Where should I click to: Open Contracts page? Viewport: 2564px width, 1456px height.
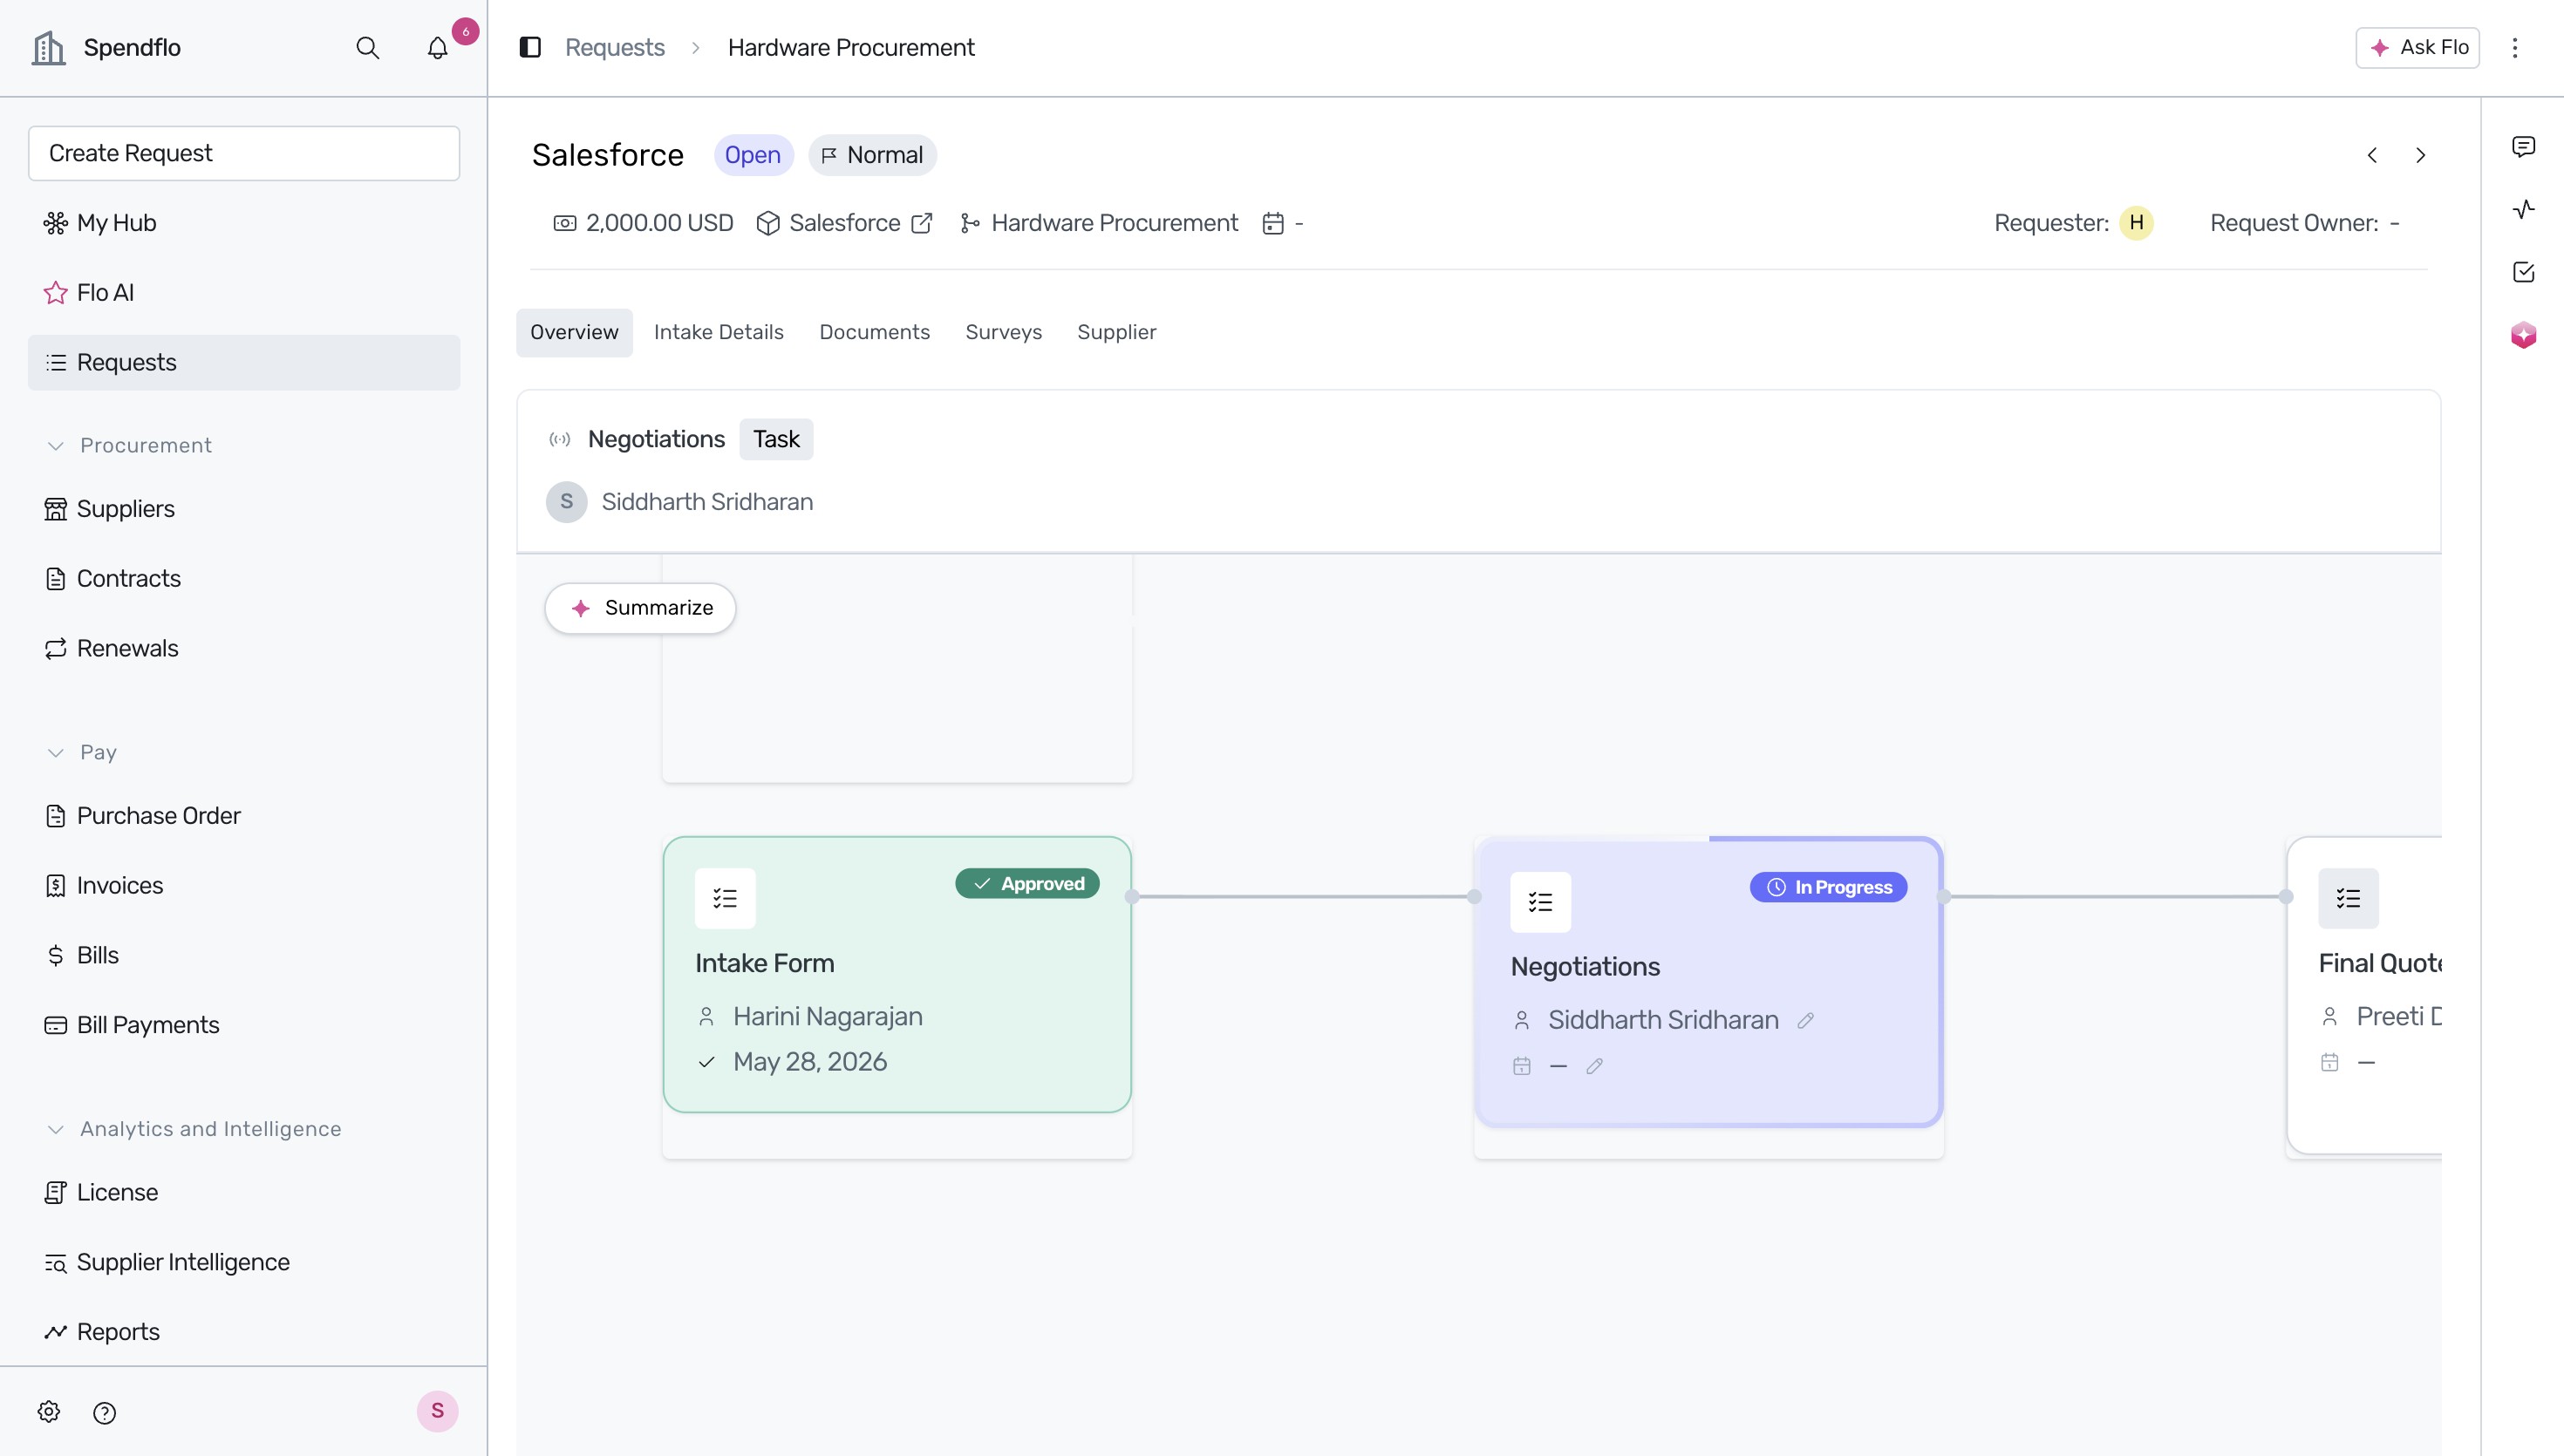244,579
